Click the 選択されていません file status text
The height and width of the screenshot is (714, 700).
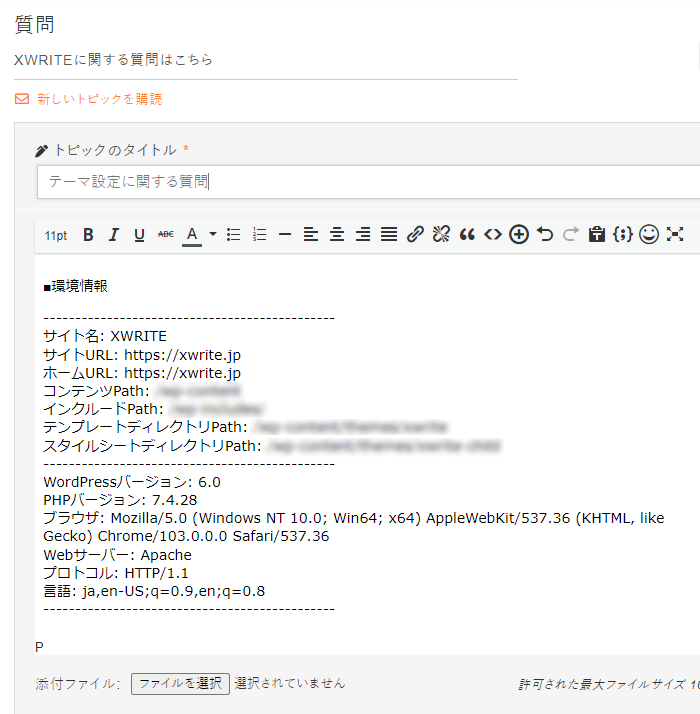point(290,683)
